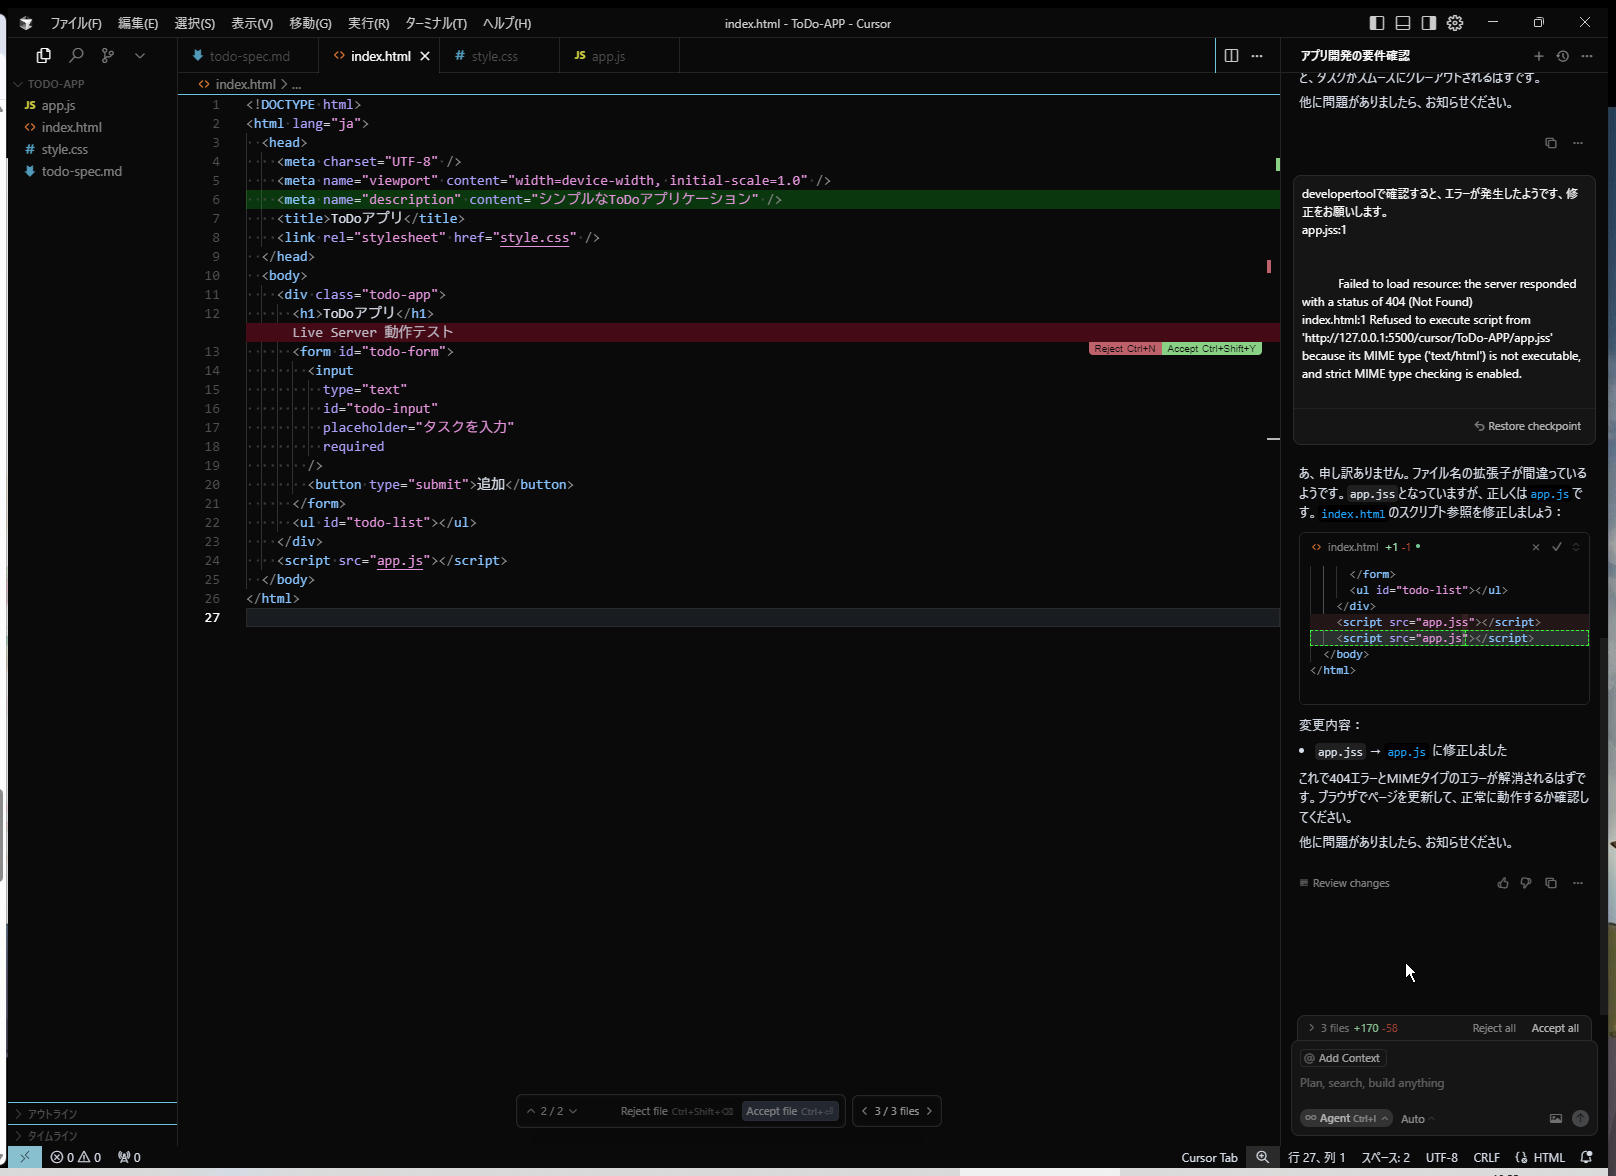This screenshot has height=1176, width=1616.
Task: Open the Agent mode dropdown
Action: (x=1346, y=1119)
